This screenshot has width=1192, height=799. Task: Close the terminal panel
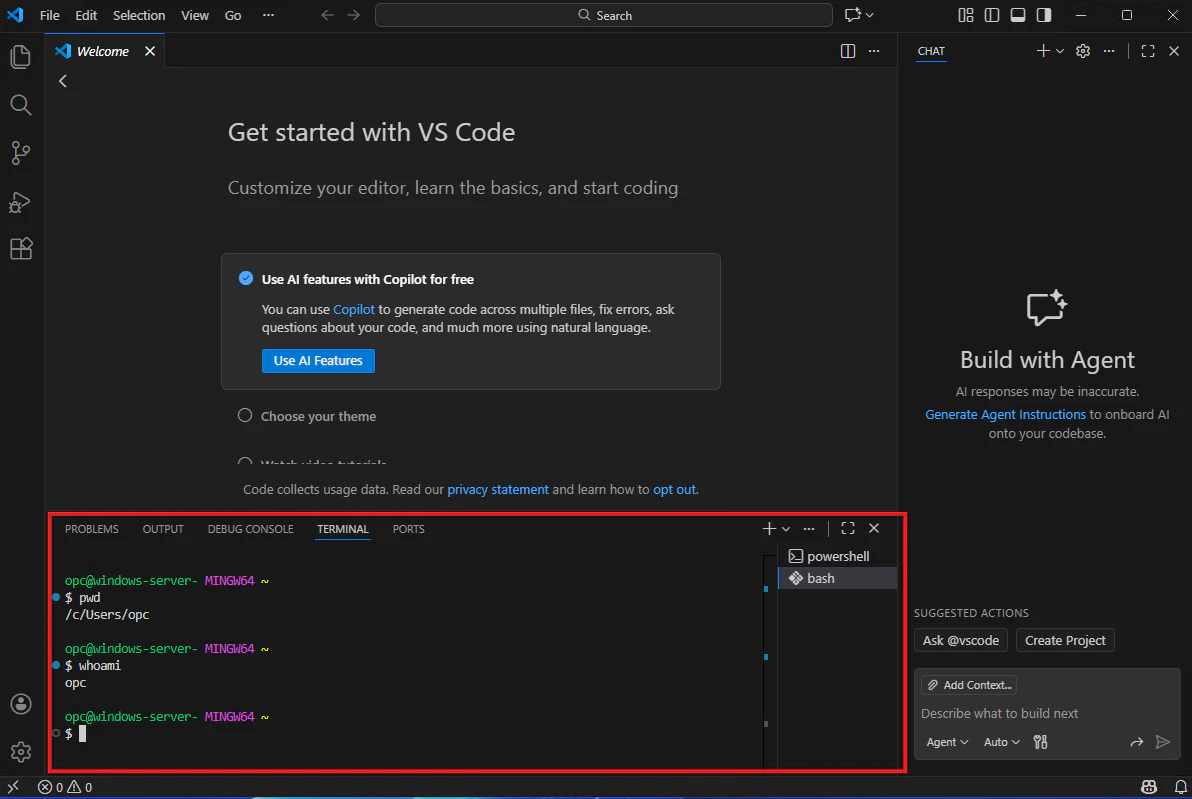coord(874,528)
